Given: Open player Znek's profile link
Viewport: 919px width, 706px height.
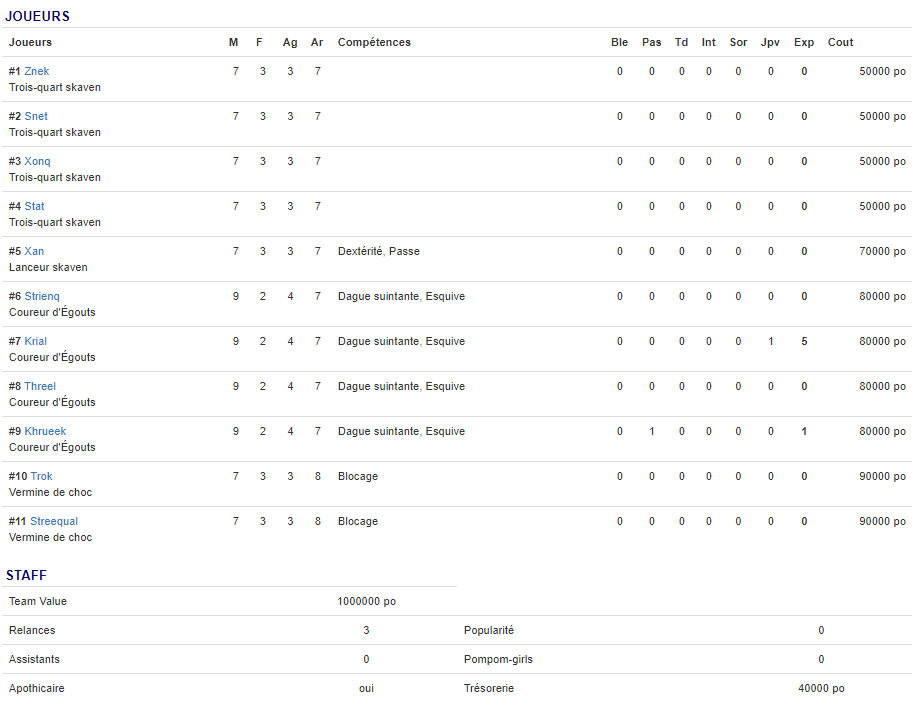Looking at the screenshot, I should point(37,71).
